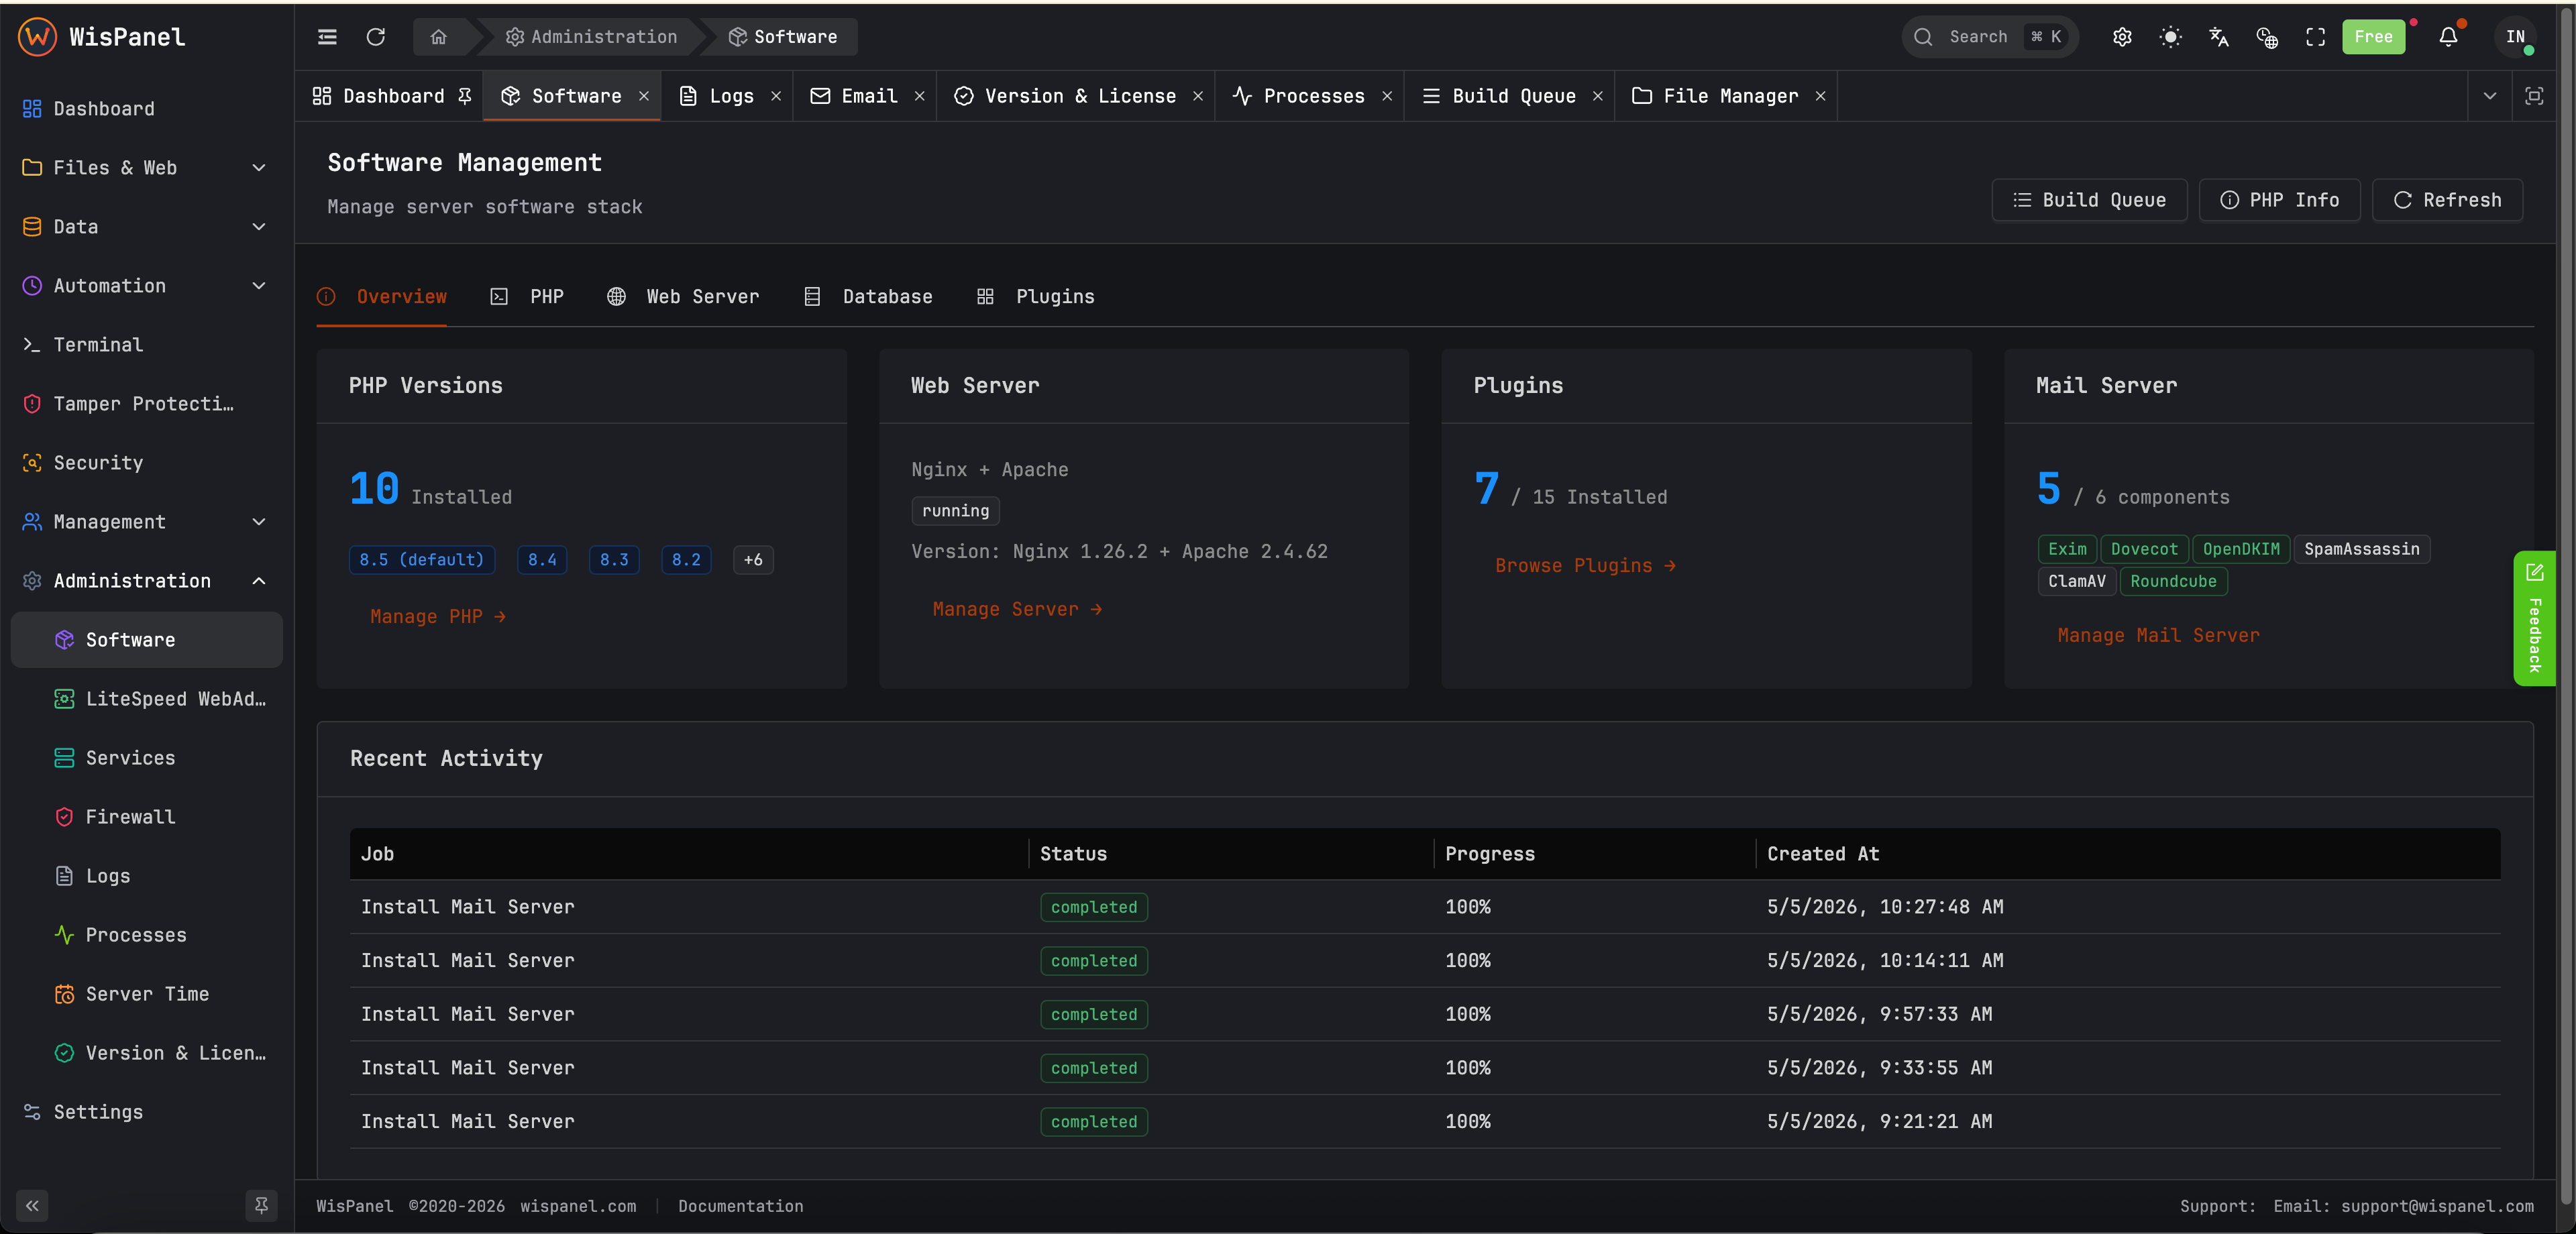Follow the Manage Server link

click(1017, 609)
